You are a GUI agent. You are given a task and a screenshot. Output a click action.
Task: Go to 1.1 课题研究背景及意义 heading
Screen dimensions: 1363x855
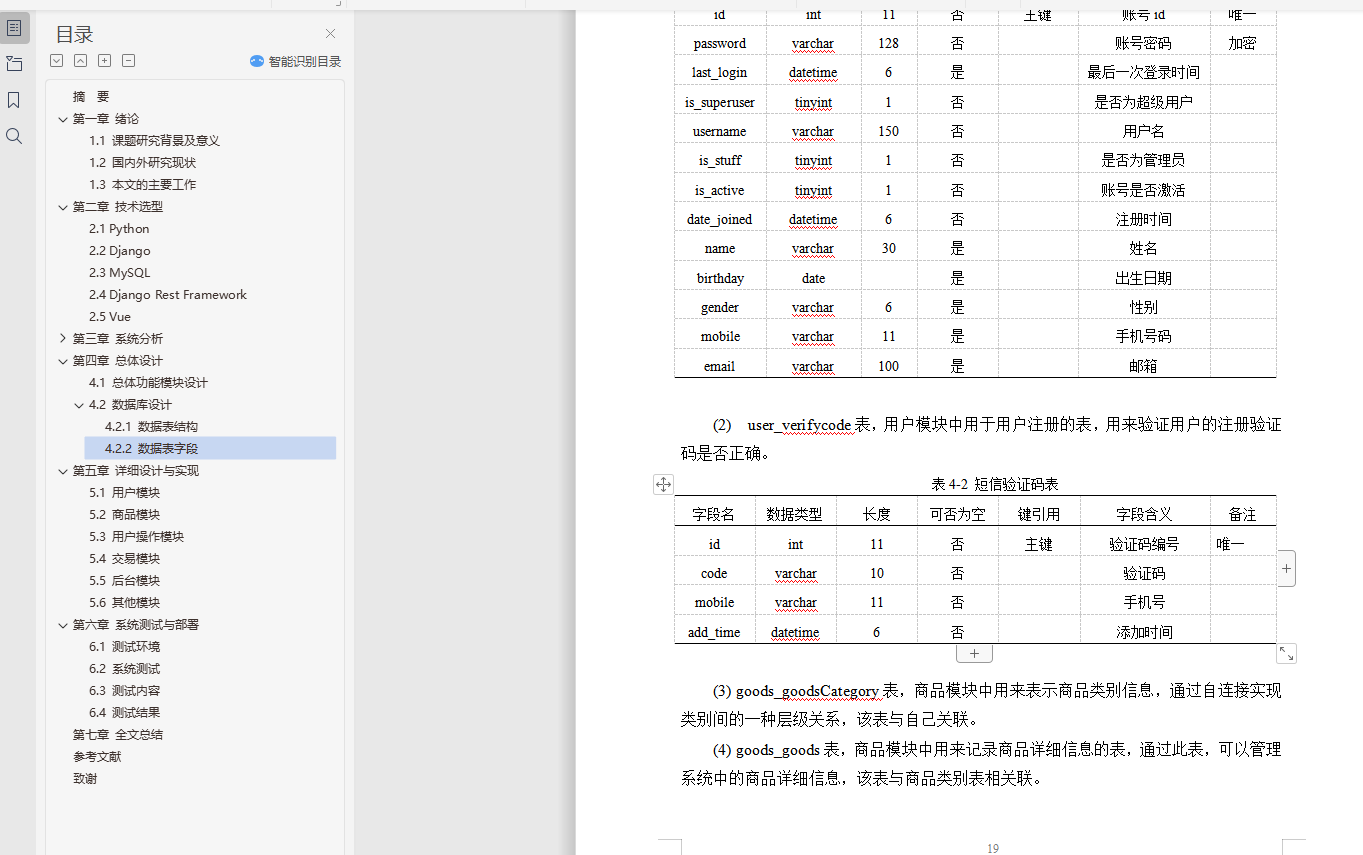coord(154,141)
